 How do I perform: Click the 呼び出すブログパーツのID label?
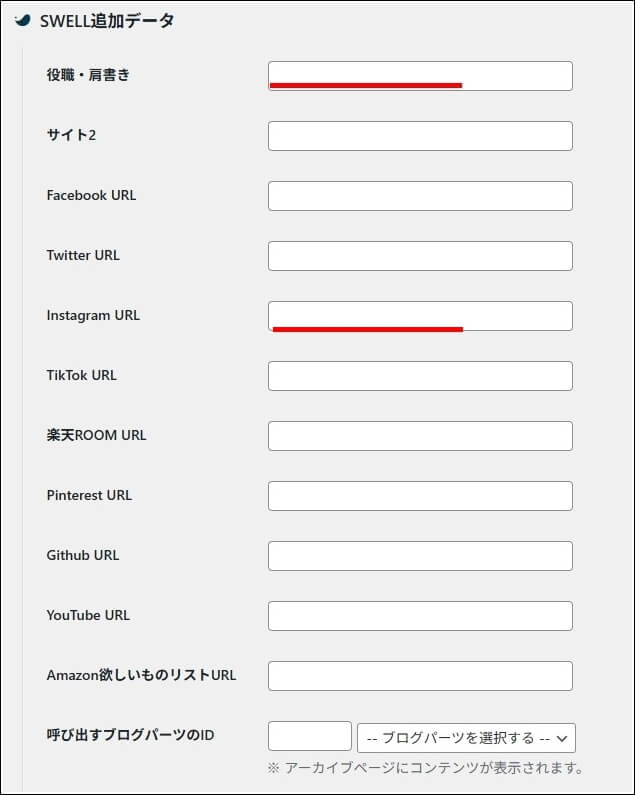pyautogui.click(x=130, y=735)
